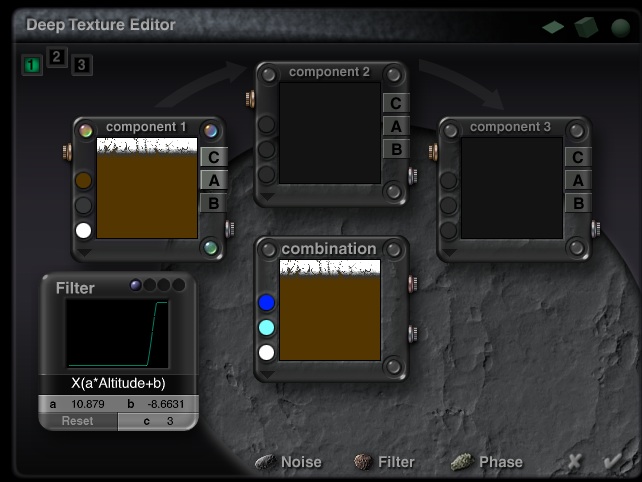Click the sphere preview icon

[x=620, y=28]
